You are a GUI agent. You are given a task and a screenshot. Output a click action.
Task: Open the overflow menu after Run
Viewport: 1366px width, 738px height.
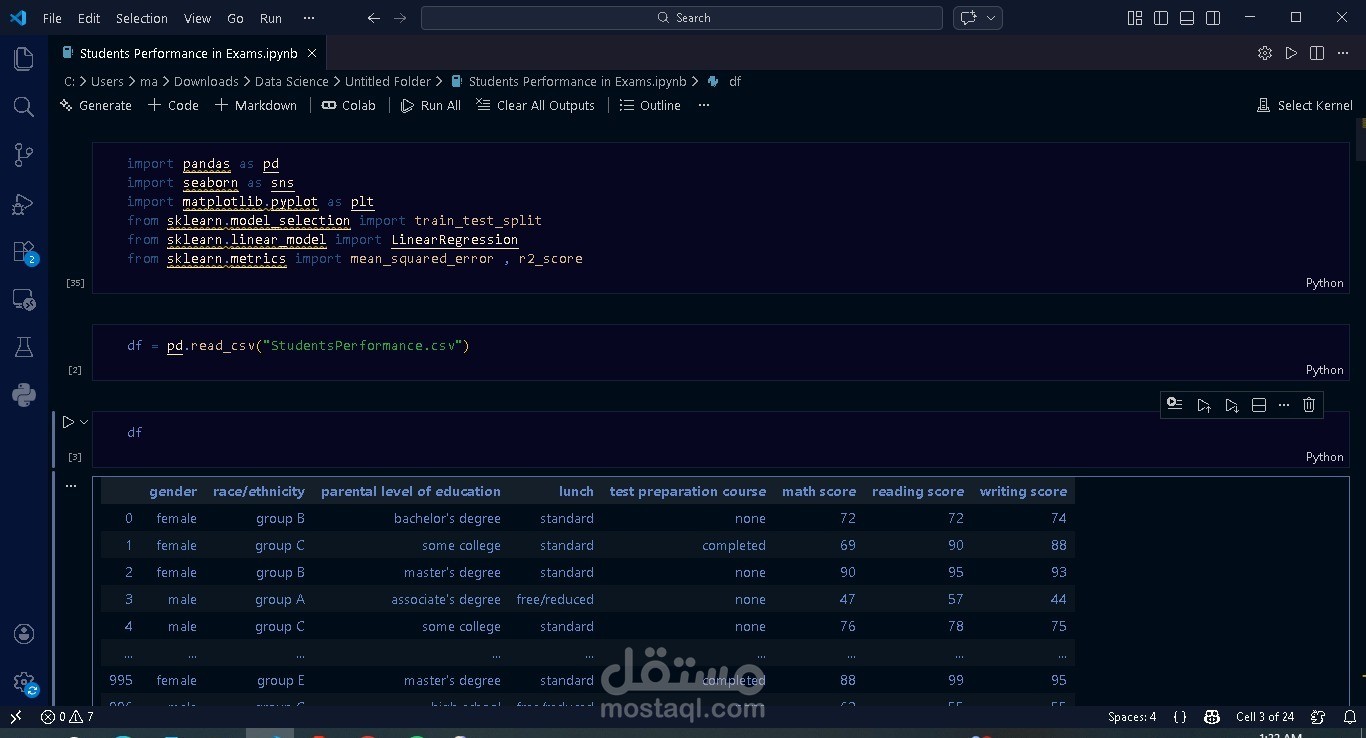308,18
